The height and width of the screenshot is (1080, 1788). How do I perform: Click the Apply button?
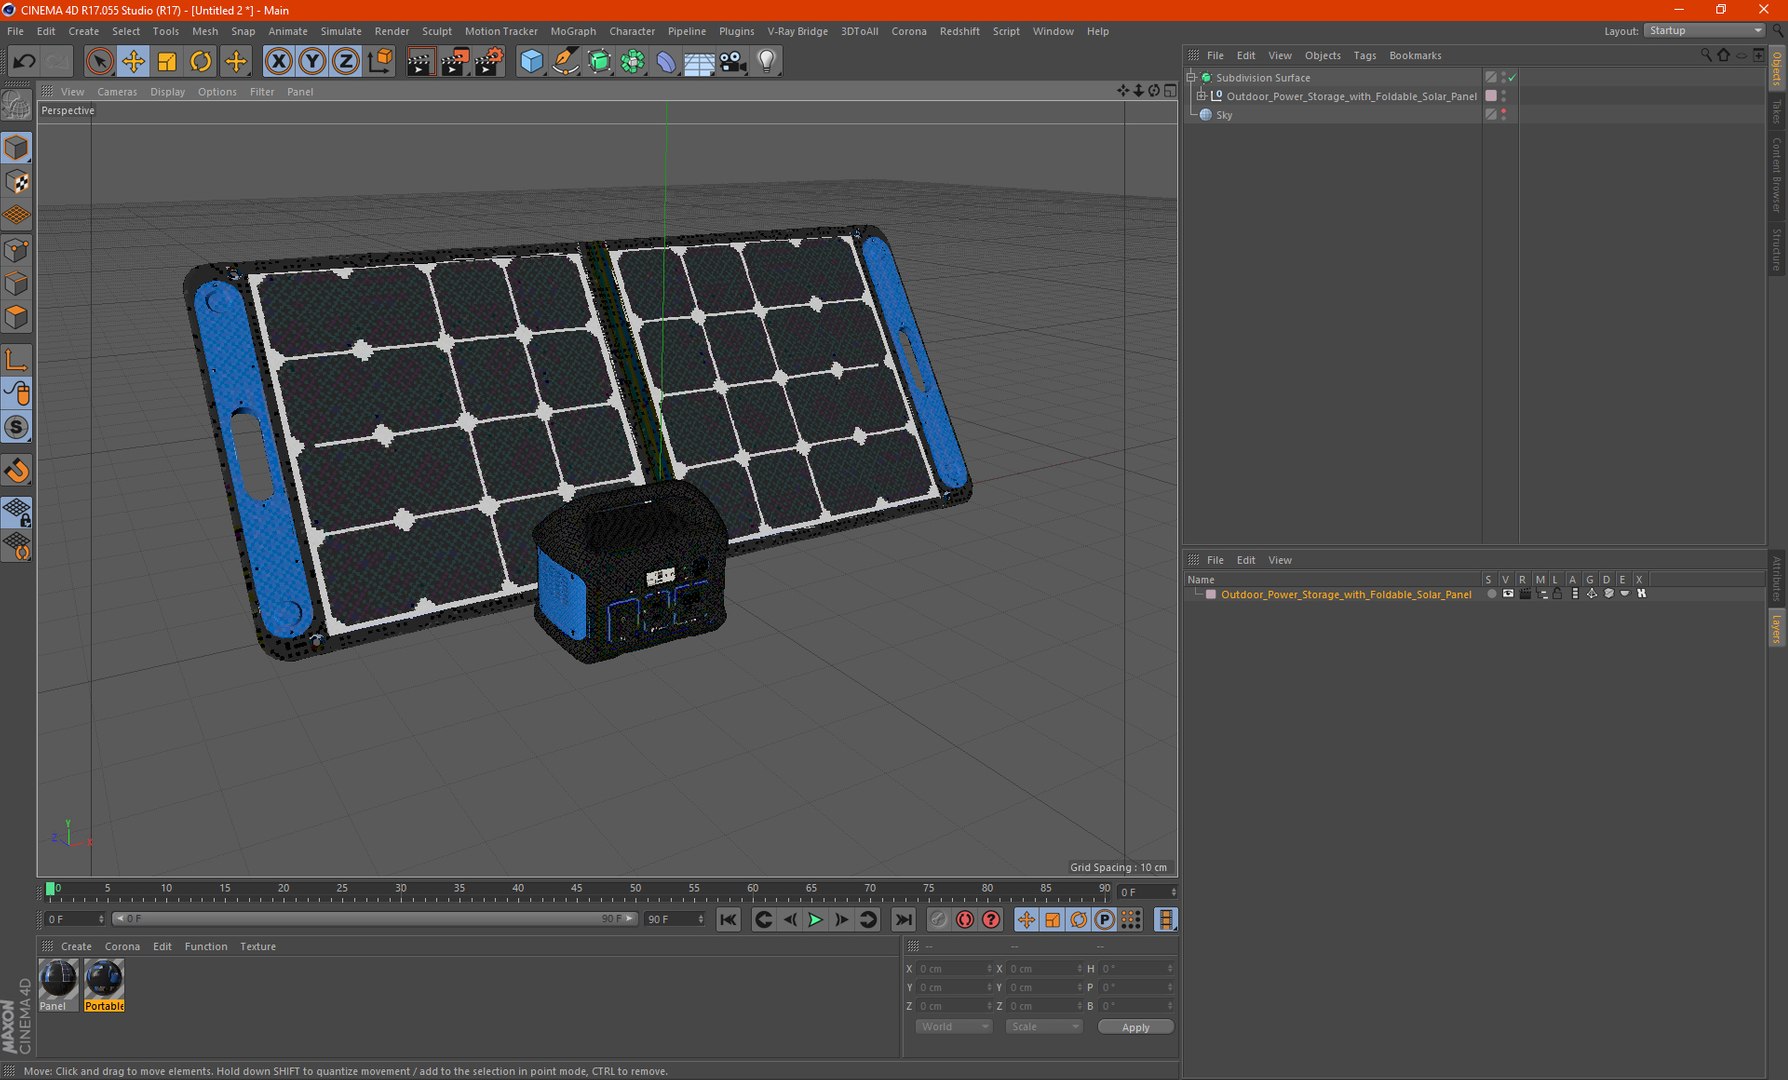pos(1135,1027)
